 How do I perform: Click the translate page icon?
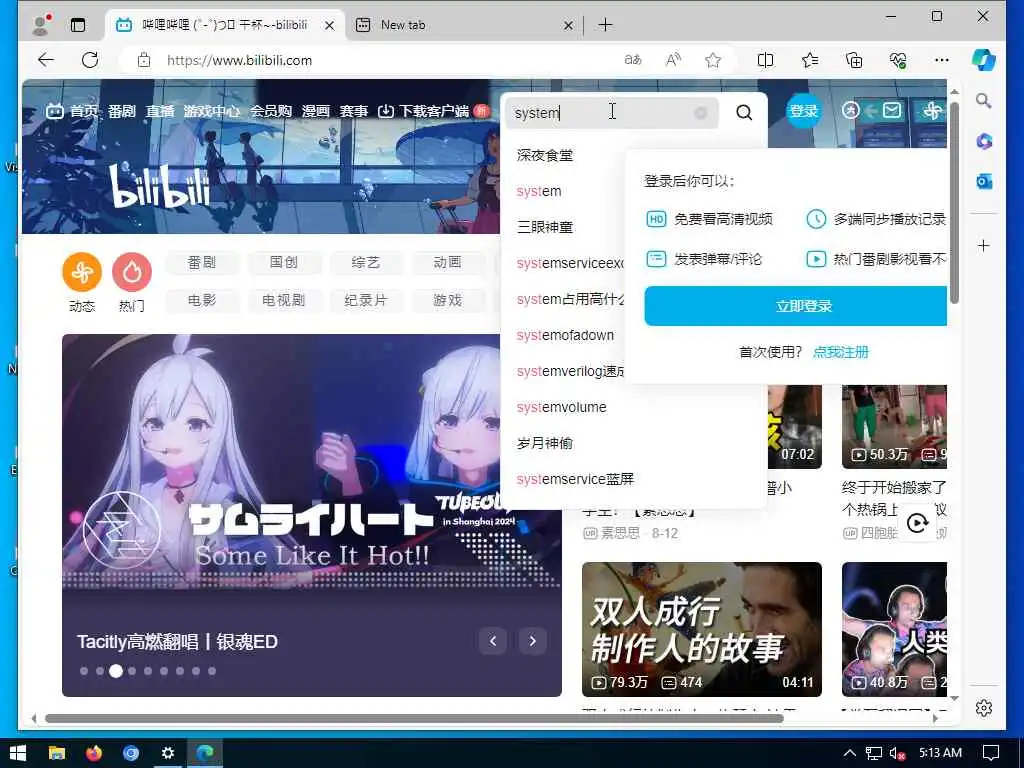(x=632, y=60)
